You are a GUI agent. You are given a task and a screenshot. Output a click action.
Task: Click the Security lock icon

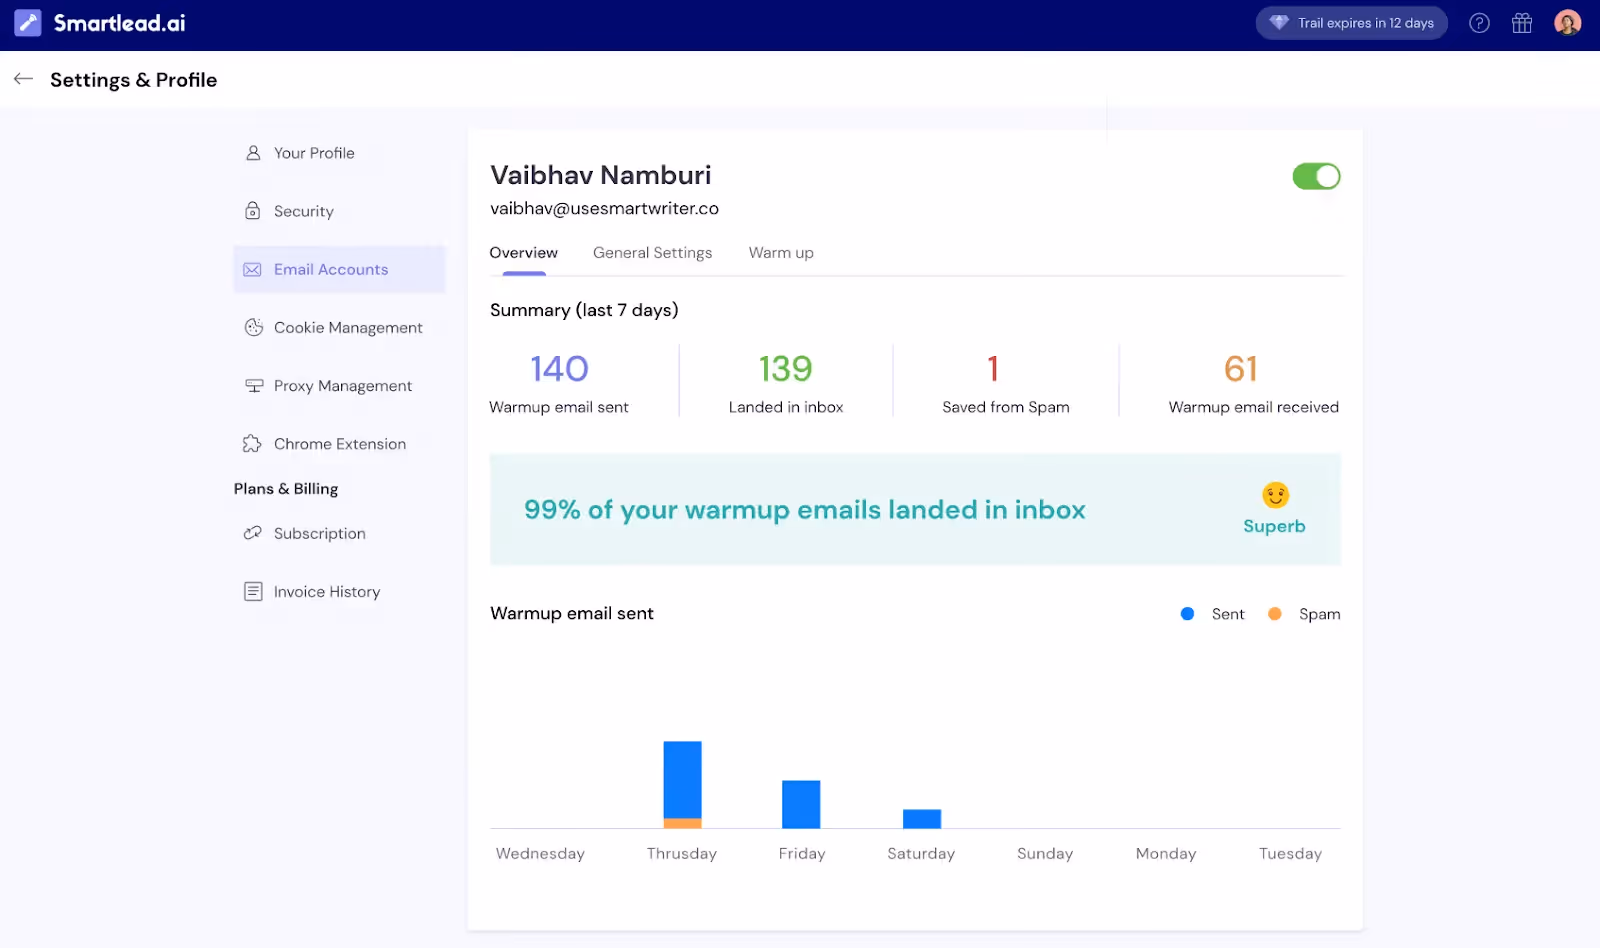253,211
